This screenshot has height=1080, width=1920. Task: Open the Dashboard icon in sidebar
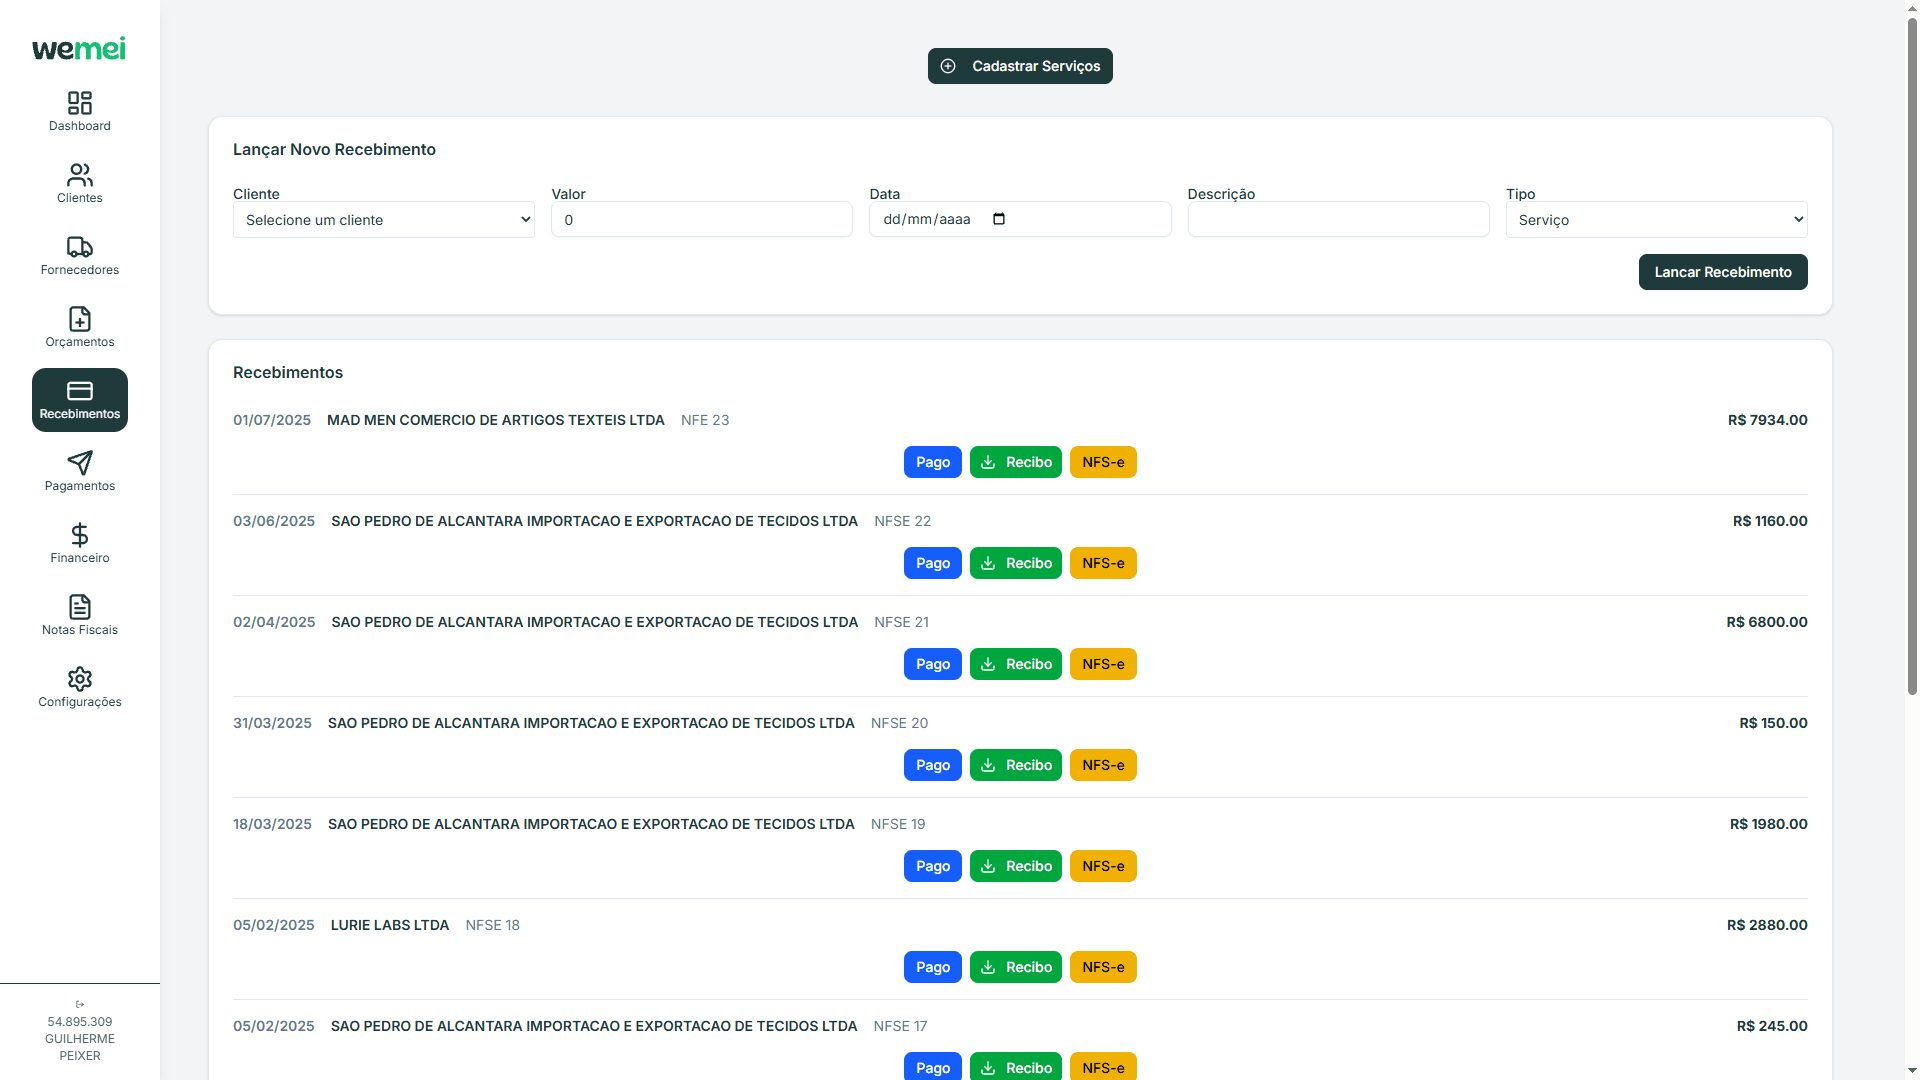80,103
